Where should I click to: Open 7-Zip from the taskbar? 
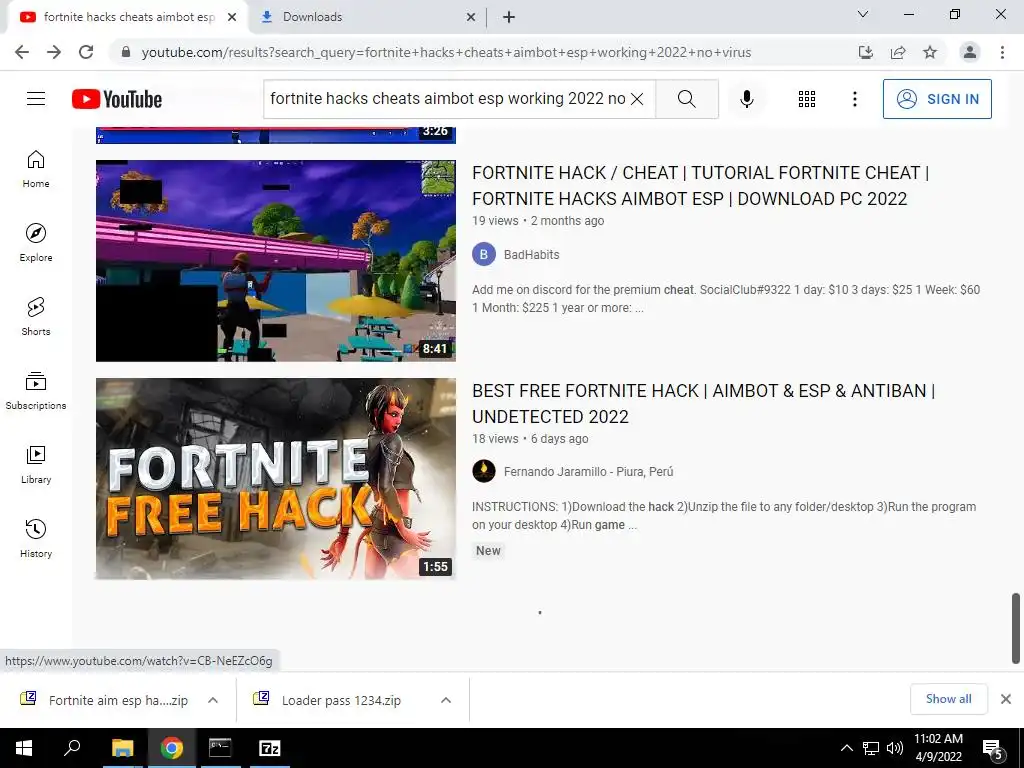pyautogui.click(x=270, y=748)
